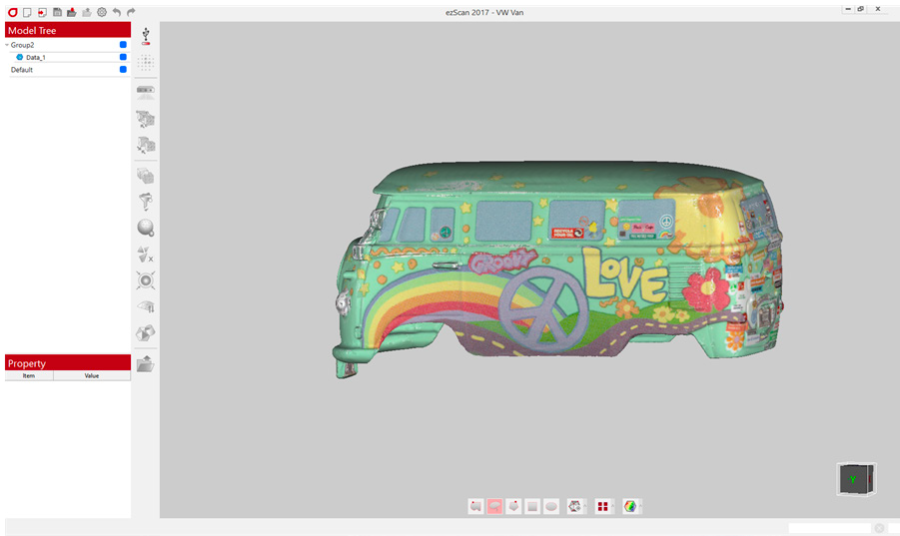900x536 pixels.
Task: Select Data_1 in the Model Tree
Action: (x=36, y=57)
